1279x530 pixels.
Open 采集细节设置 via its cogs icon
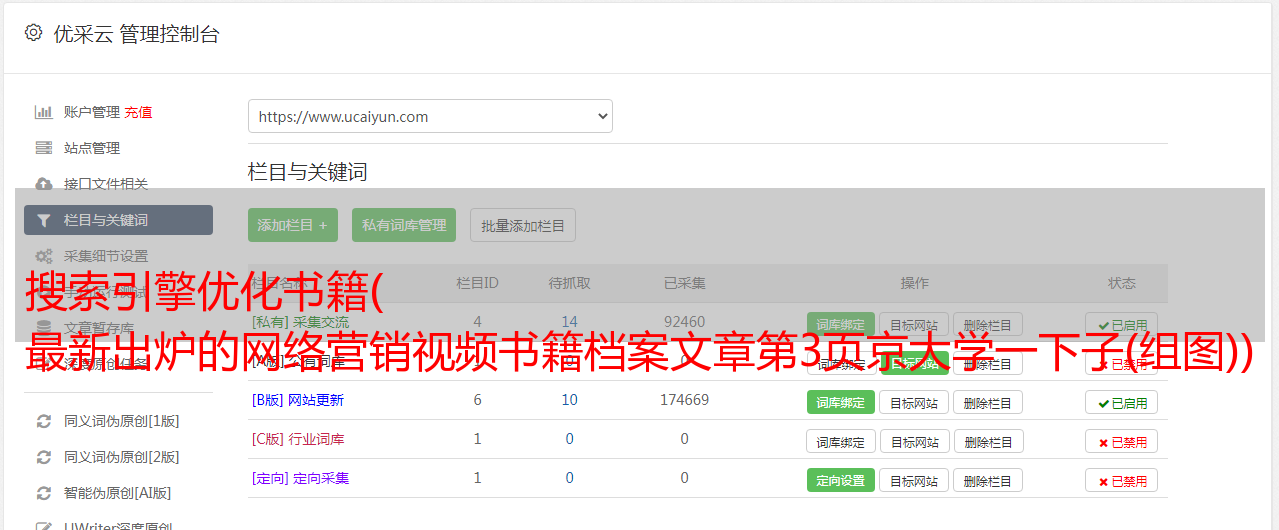[44, 256]
